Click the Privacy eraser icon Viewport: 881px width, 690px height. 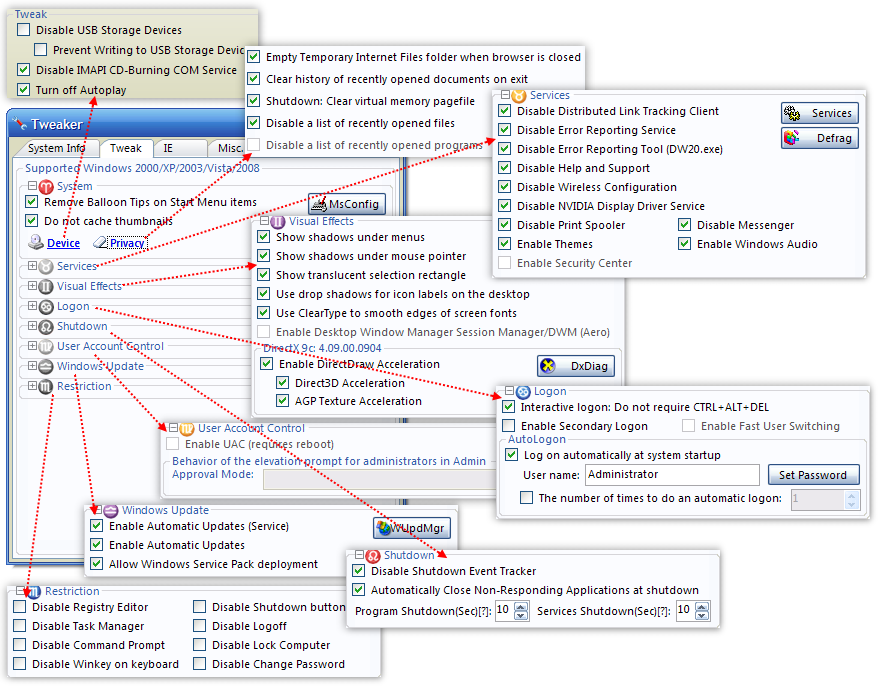coord(100,242)
